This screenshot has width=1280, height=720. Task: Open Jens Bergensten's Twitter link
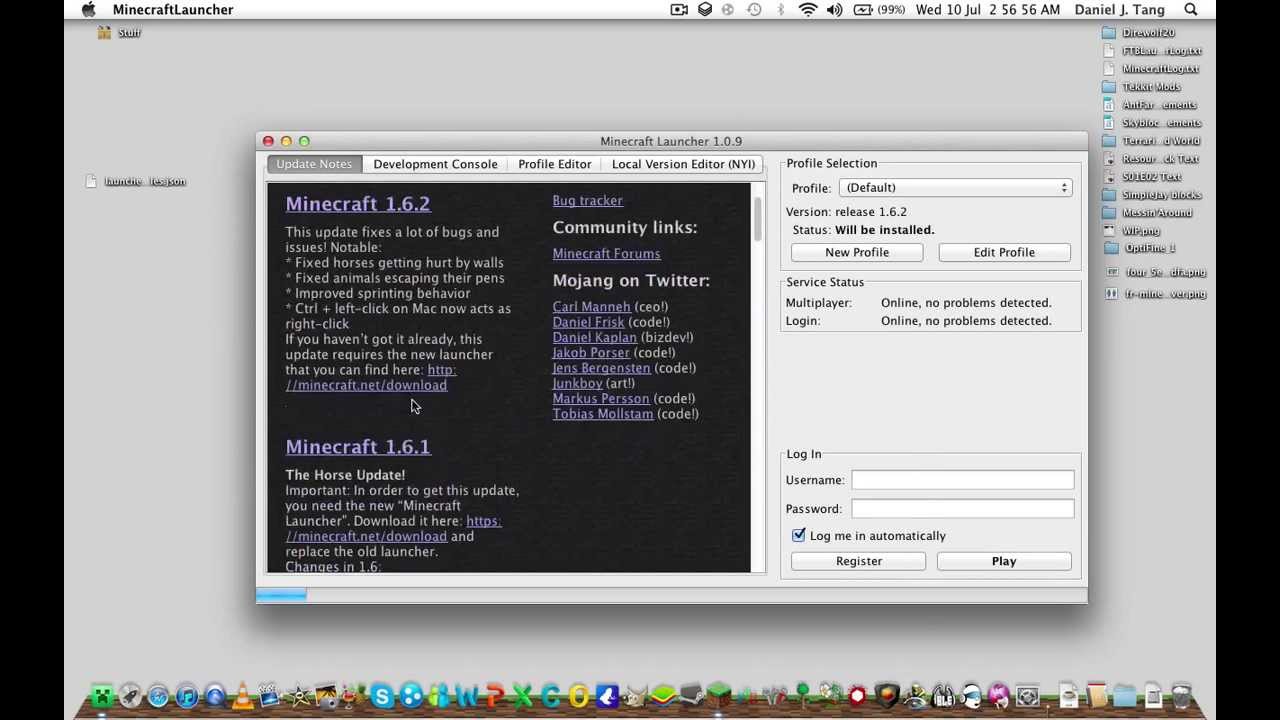(x=601, y=368)
